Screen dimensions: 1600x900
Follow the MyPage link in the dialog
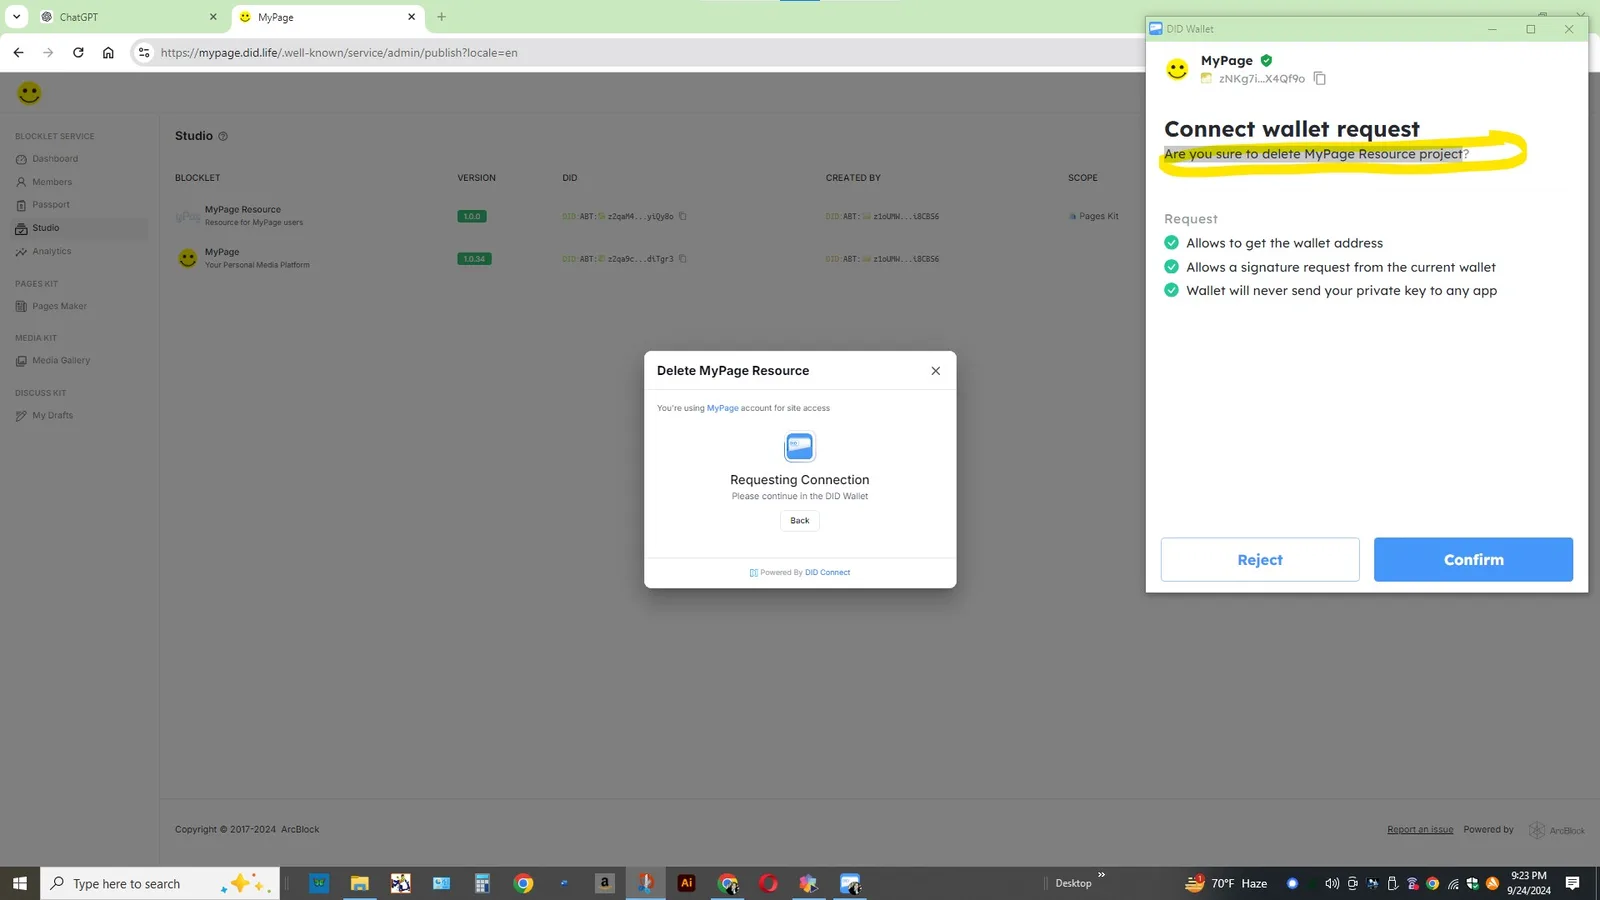(x=723, y=408)
